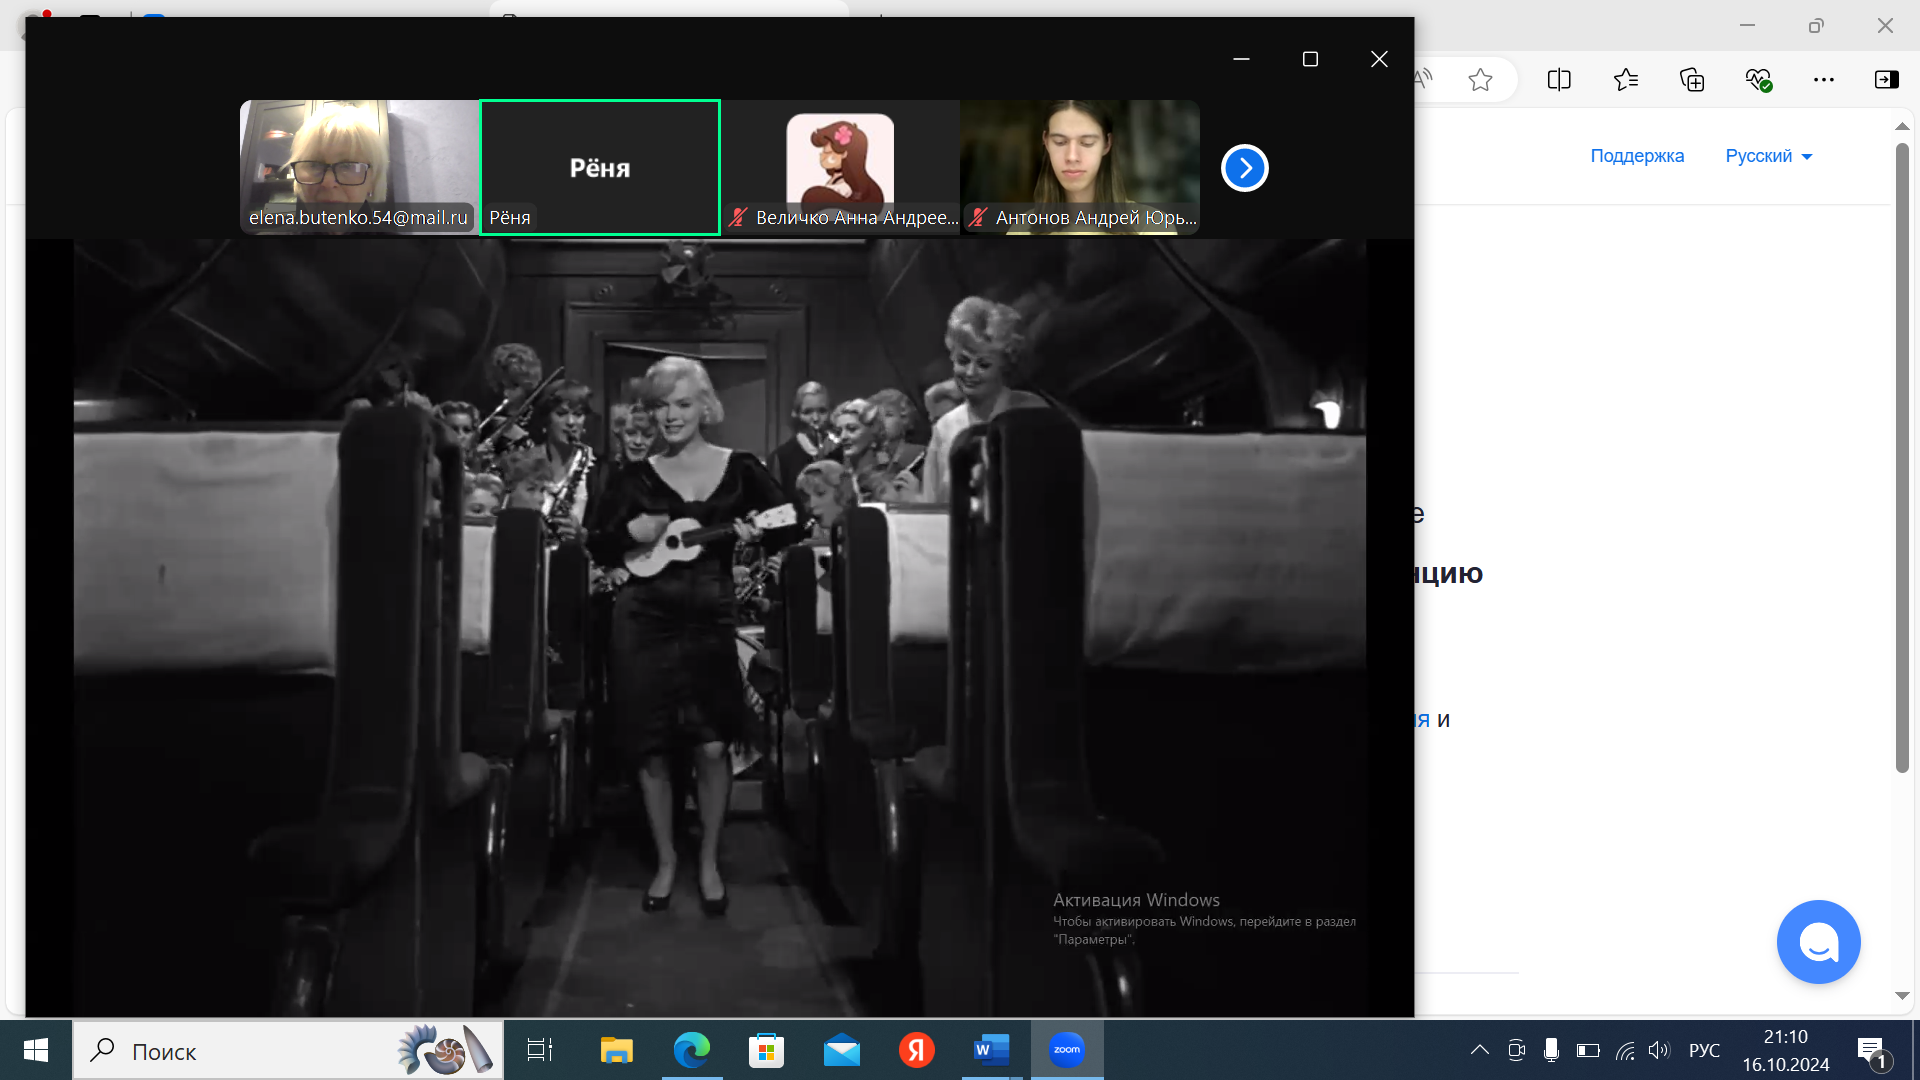Viewport: 1920px width, 1080px height.
Task: Click the Meet Now tray icon
Action: pos(1516,1050)
